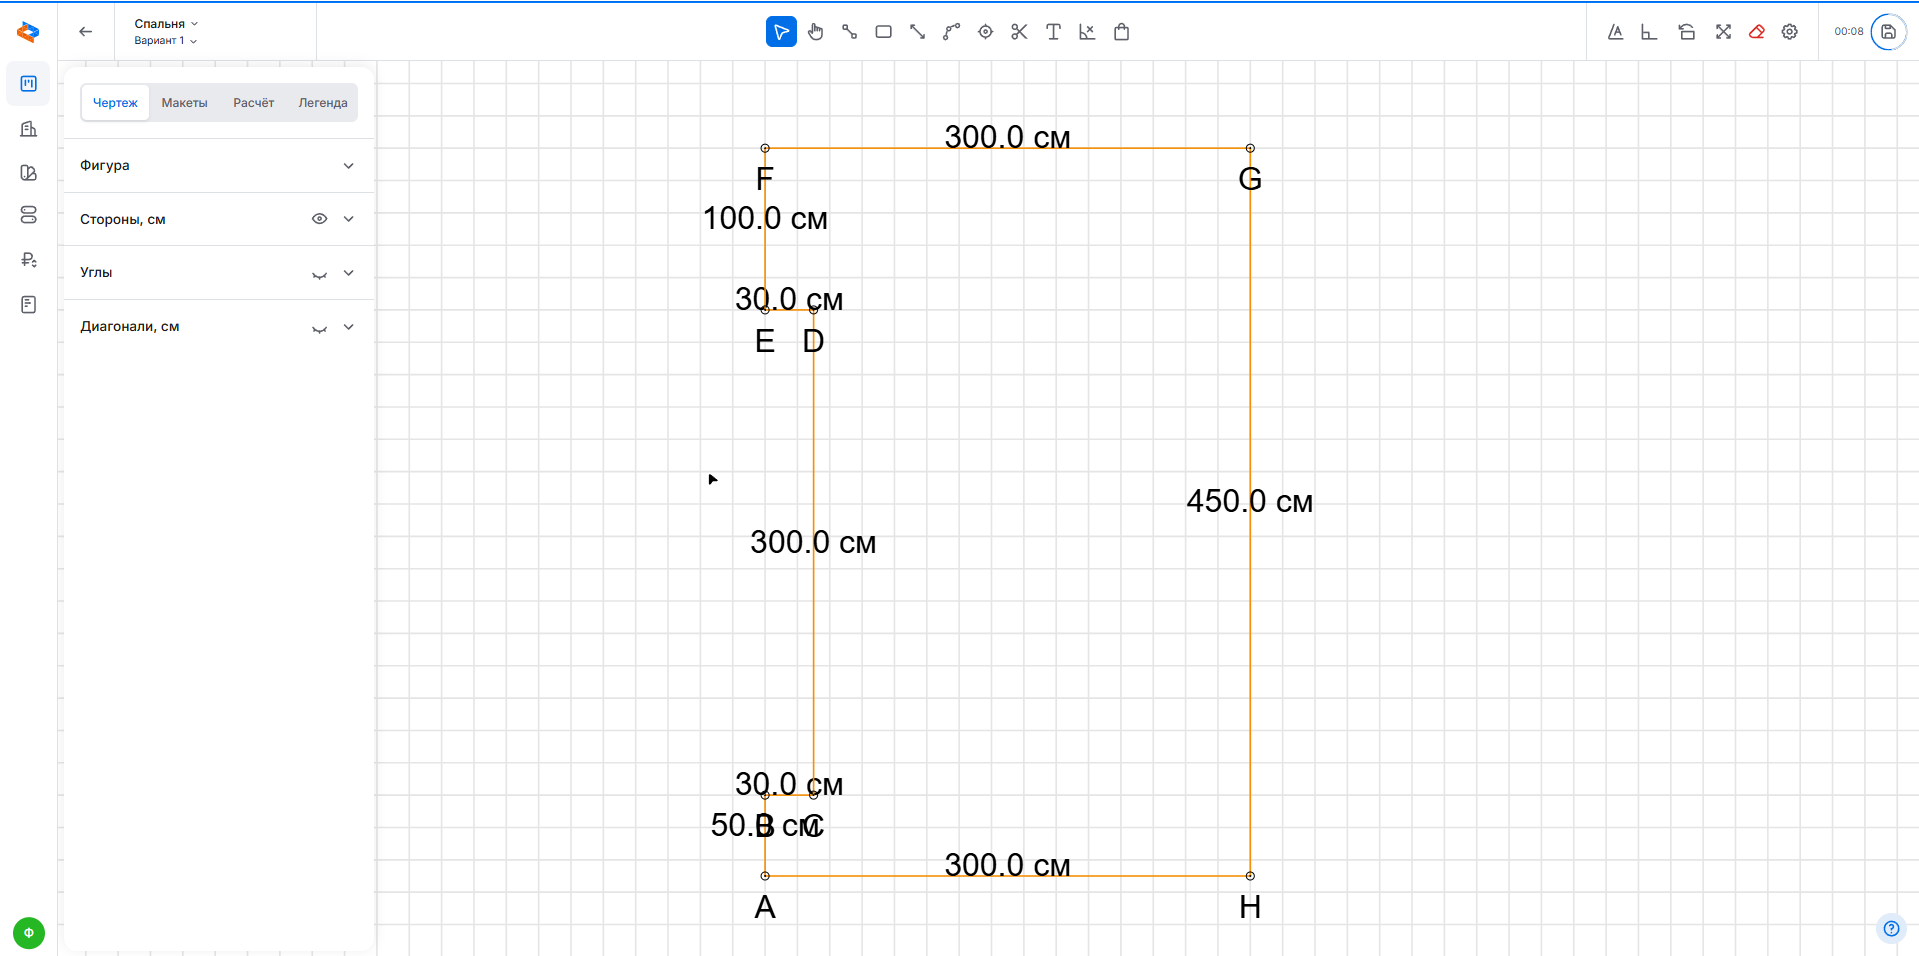The width and height of the screenshot is (1919, 956).
Task: Click the back arrow button
Action: pyautogui.click(x=86, y=32)
